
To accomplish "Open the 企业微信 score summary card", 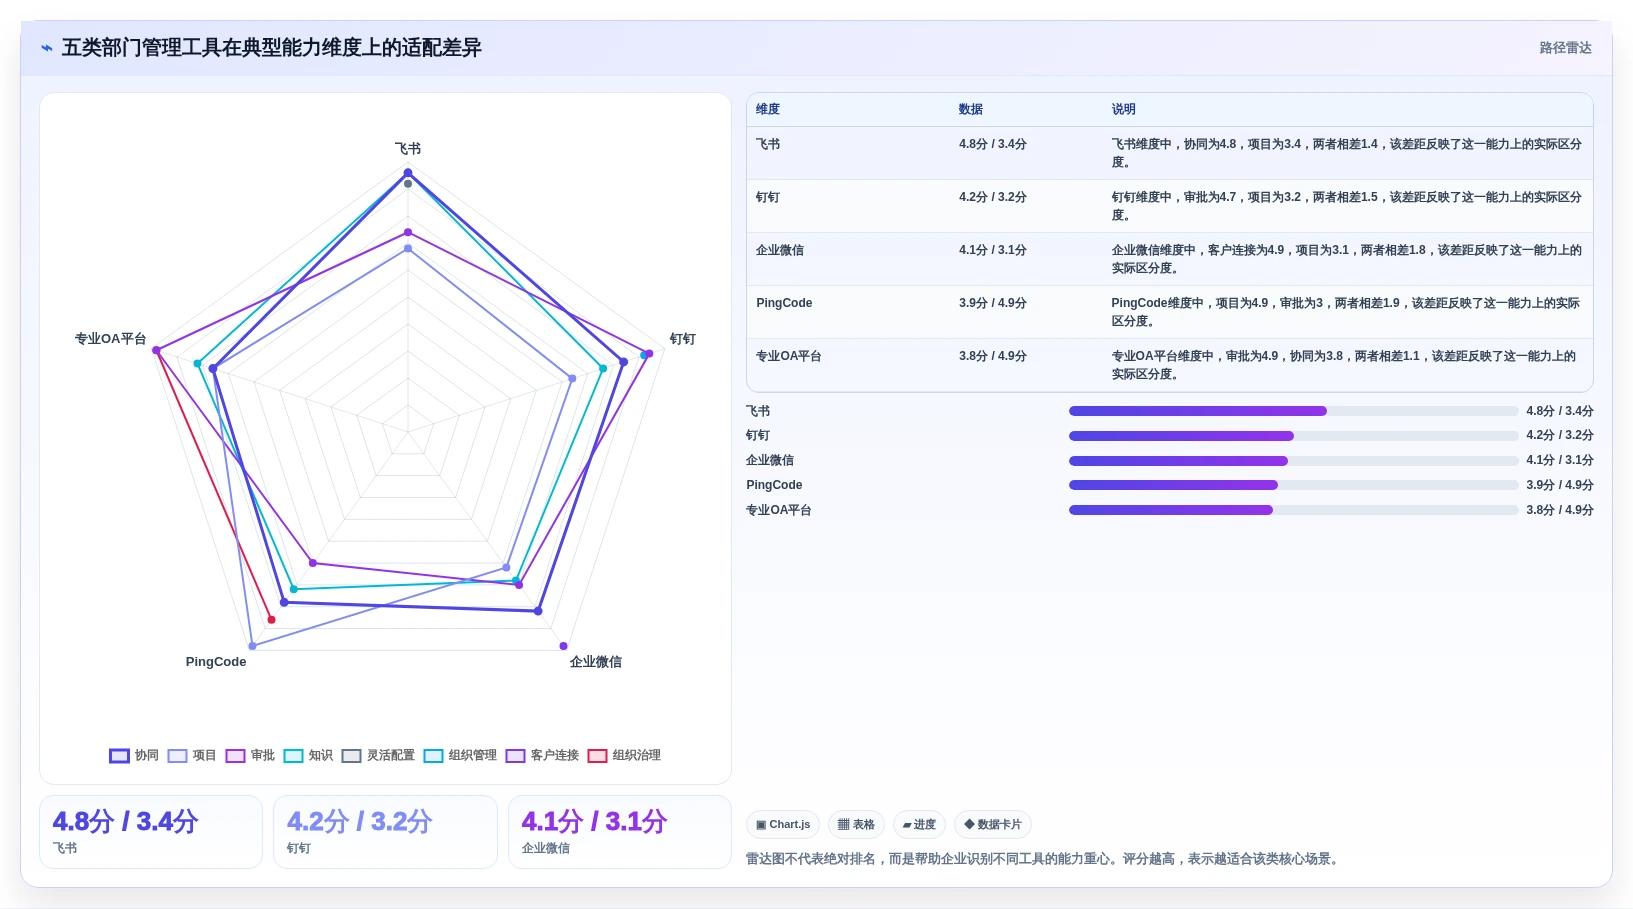I will 620,832.
